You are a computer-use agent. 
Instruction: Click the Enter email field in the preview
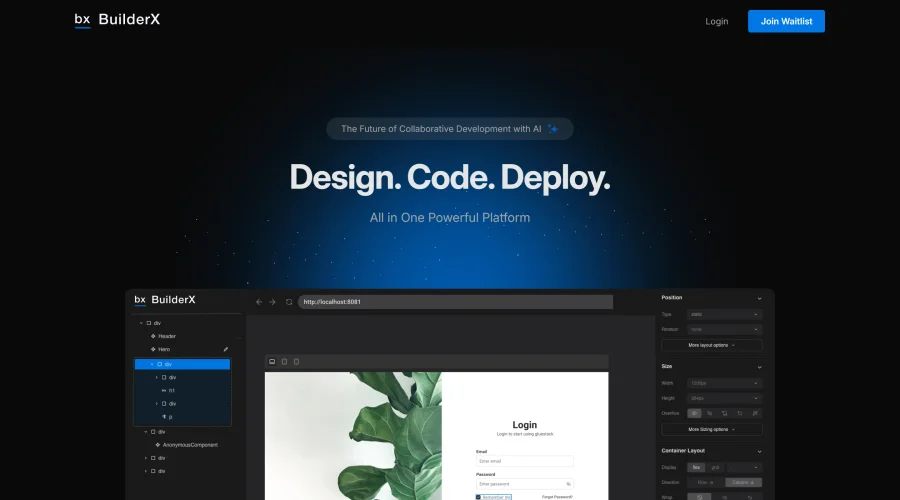click(x=525, y=462)
